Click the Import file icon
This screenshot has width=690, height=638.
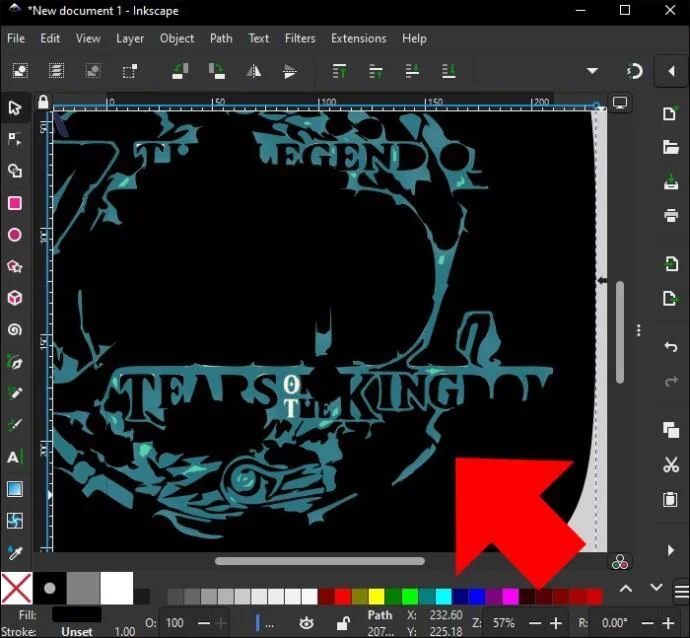click(x=671, y=264)
